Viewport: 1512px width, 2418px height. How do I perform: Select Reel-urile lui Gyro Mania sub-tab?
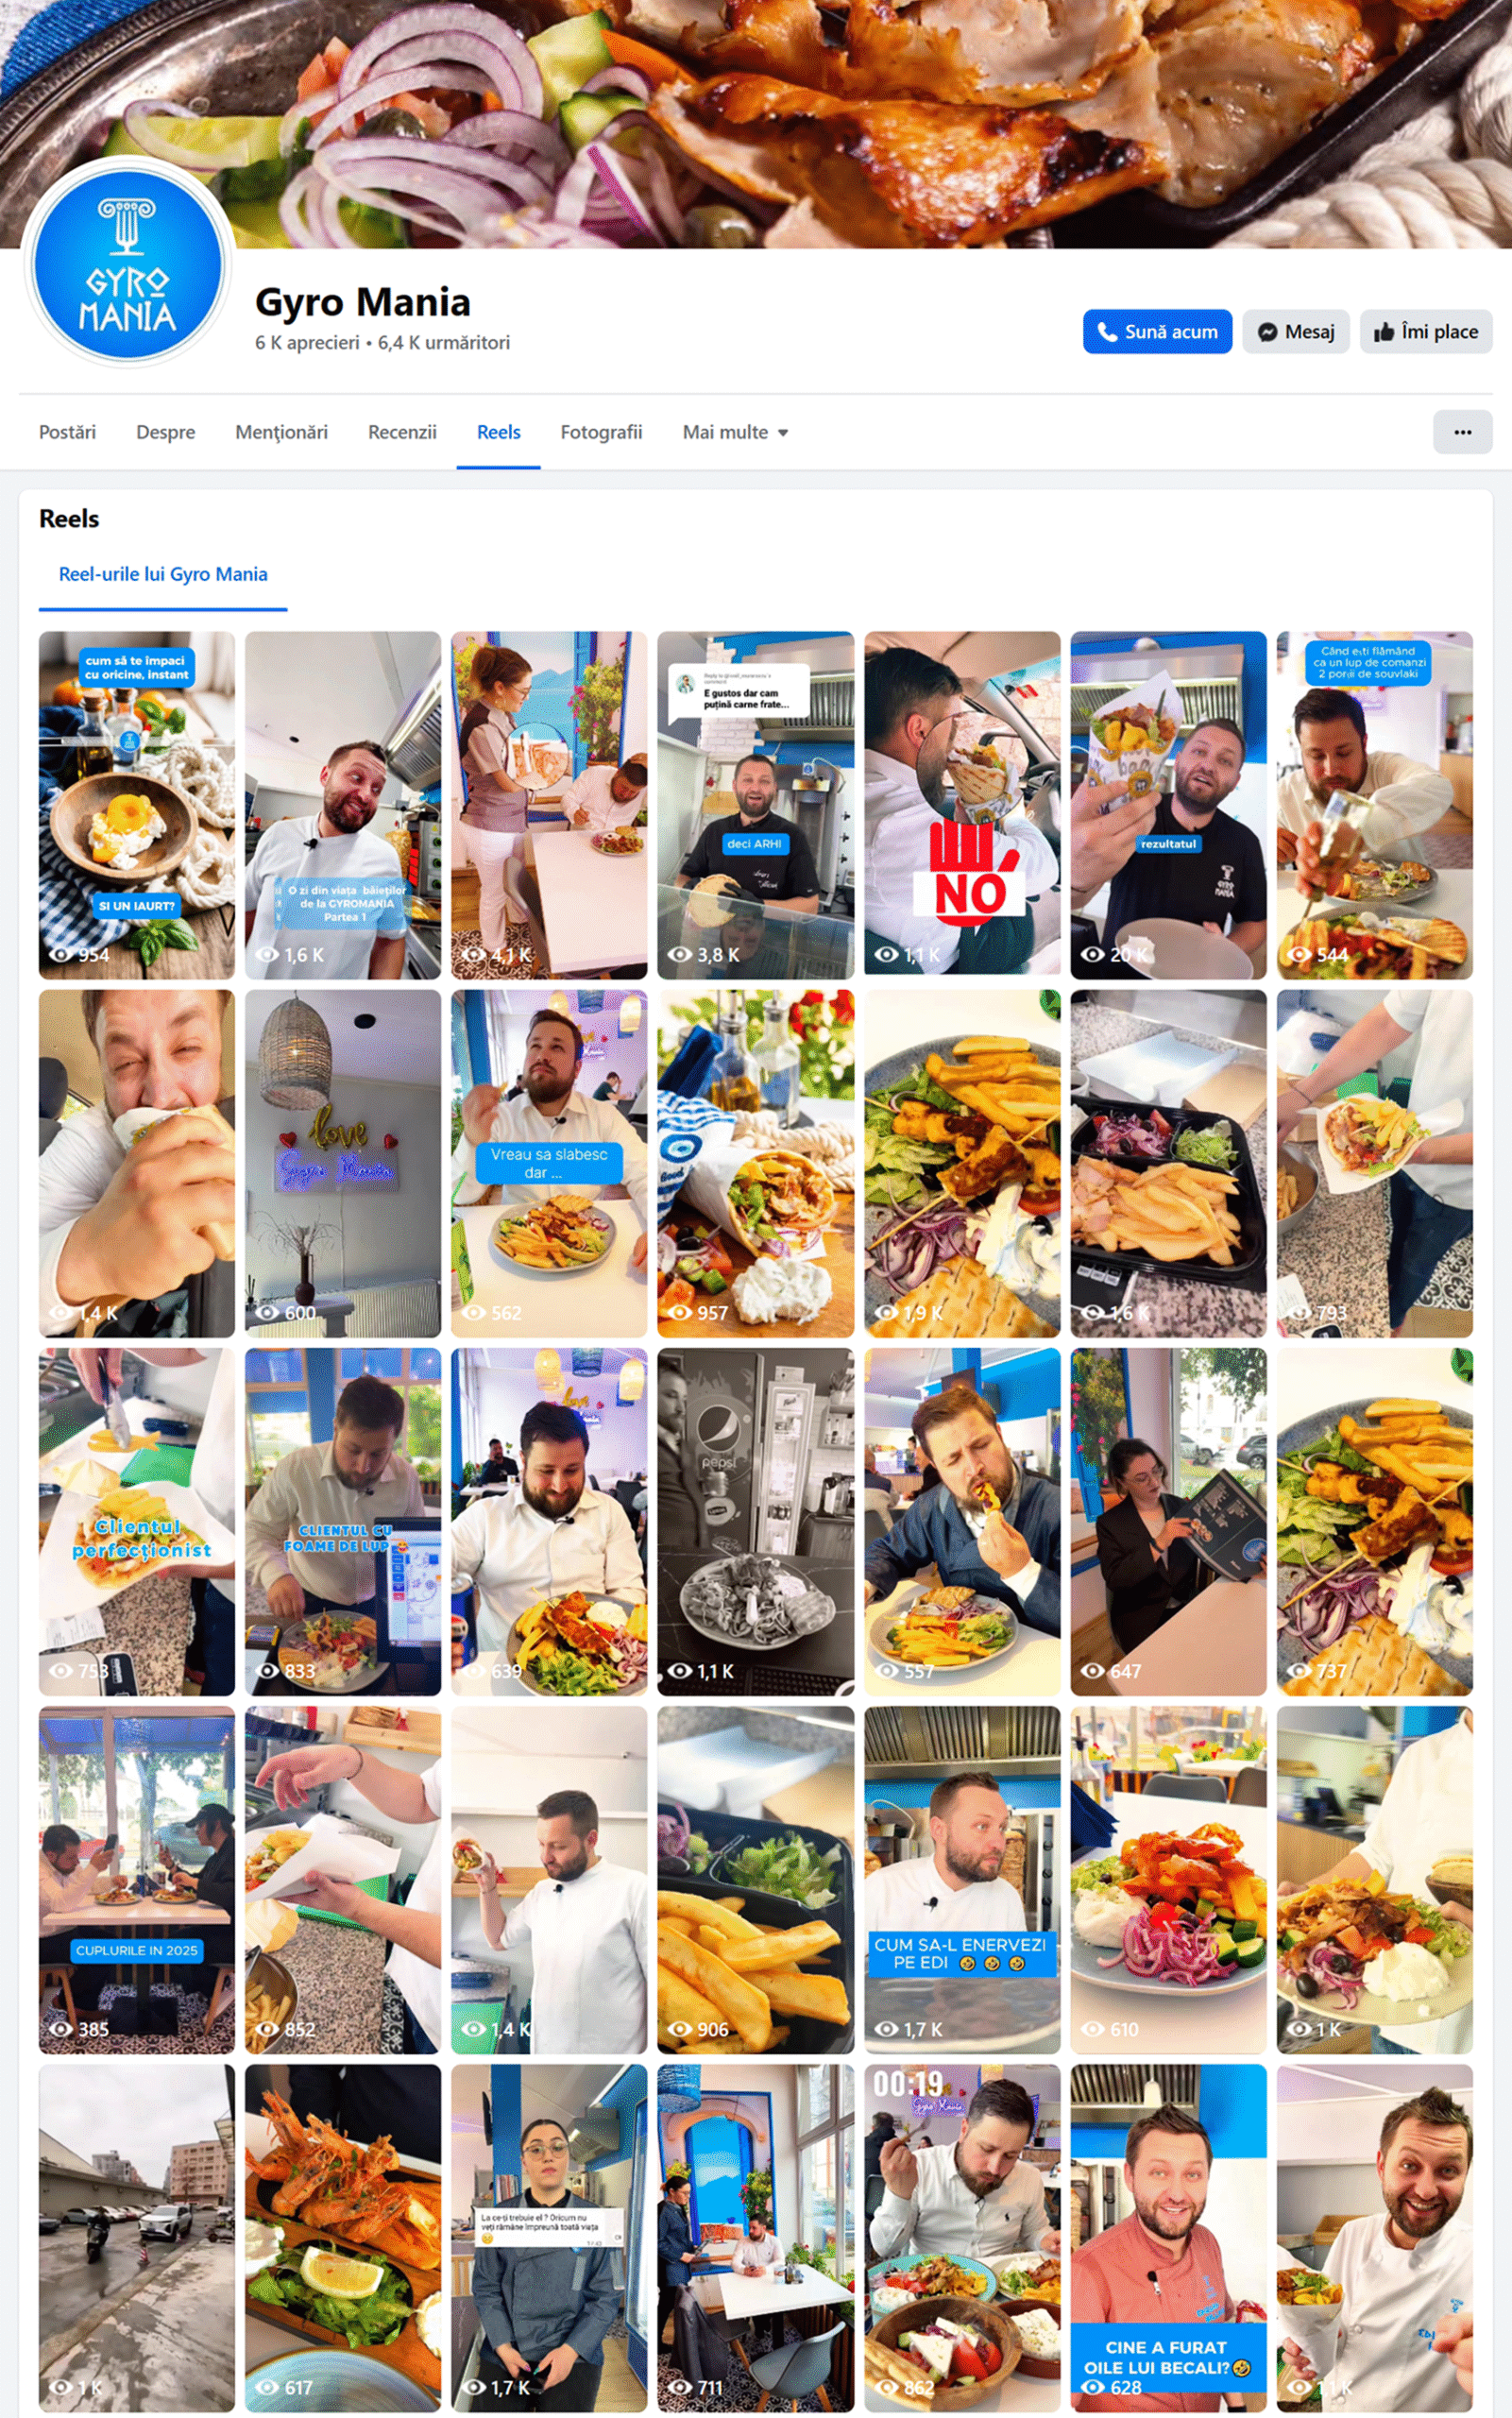click(163, 574)
